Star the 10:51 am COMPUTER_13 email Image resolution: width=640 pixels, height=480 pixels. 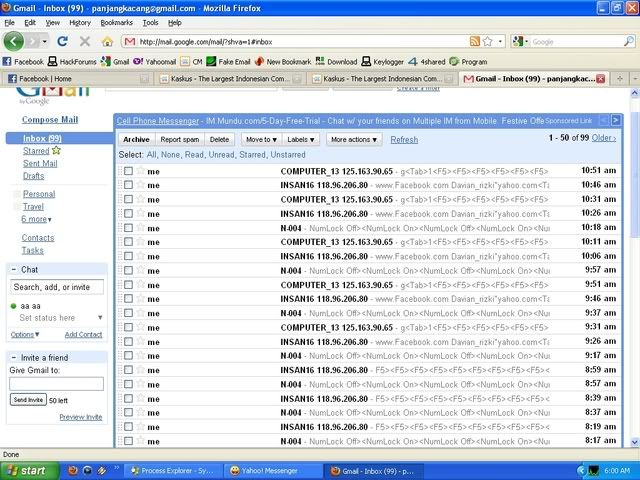(141, 171)
